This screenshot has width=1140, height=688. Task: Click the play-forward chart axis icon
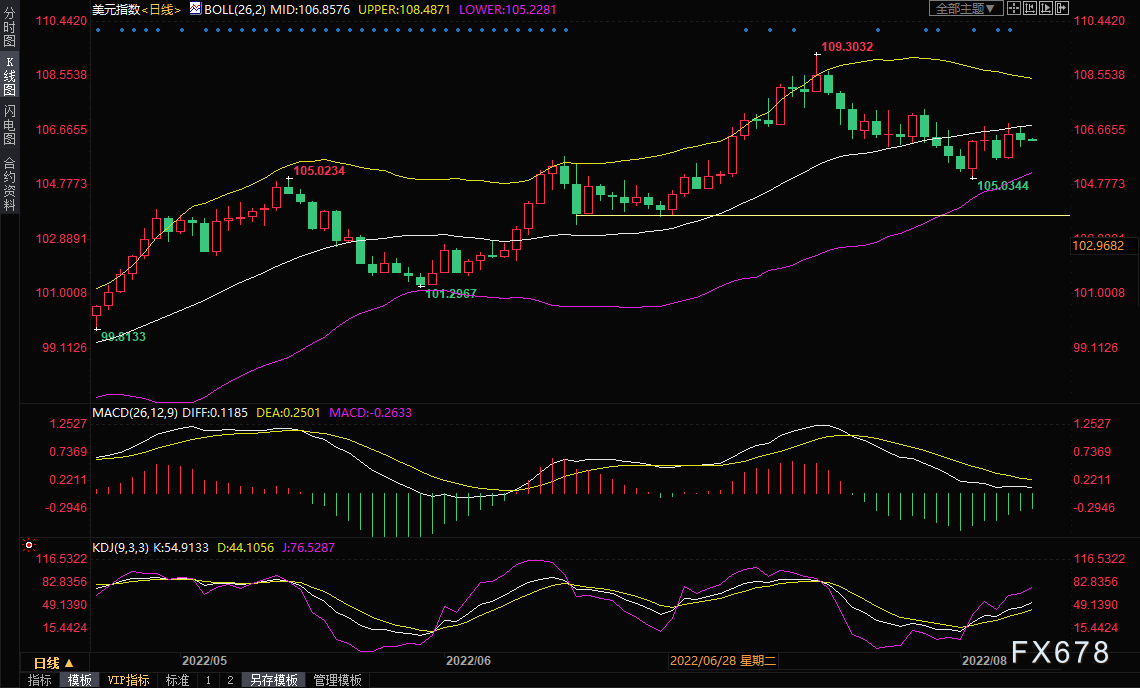(1046, 8)
